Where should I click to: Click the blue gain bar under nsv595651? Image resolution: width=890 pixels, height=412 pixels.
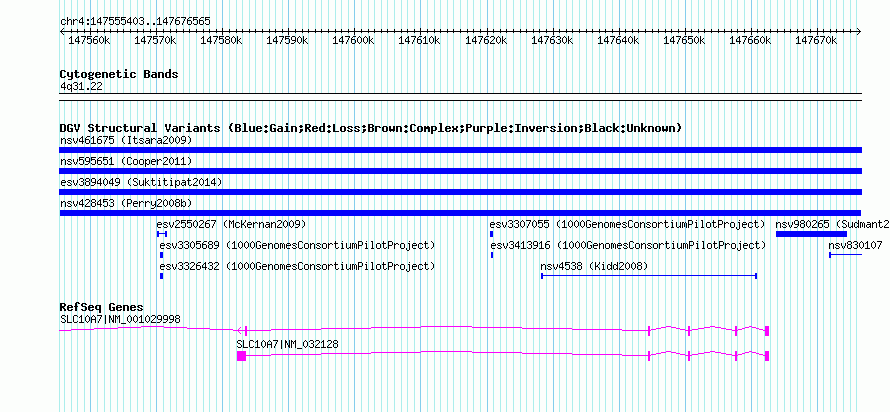[460, 171]
